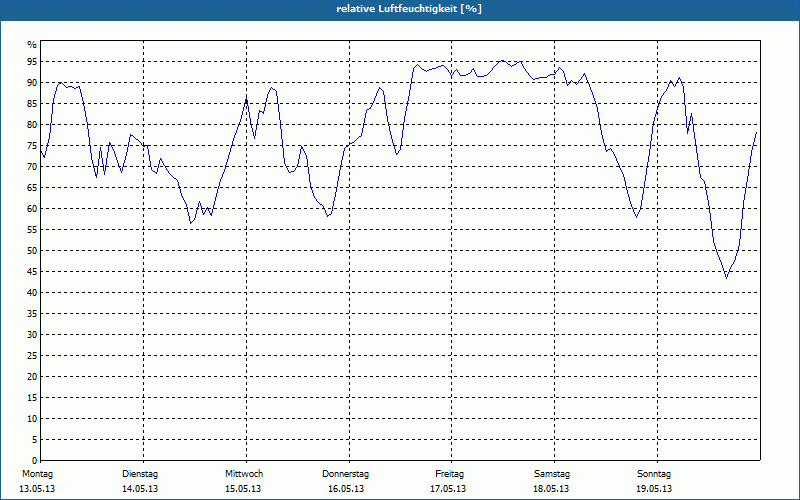This screenshot has height=500, width=800.
Task: Click the 5 y-axis value
Action: tap(34, 440)
